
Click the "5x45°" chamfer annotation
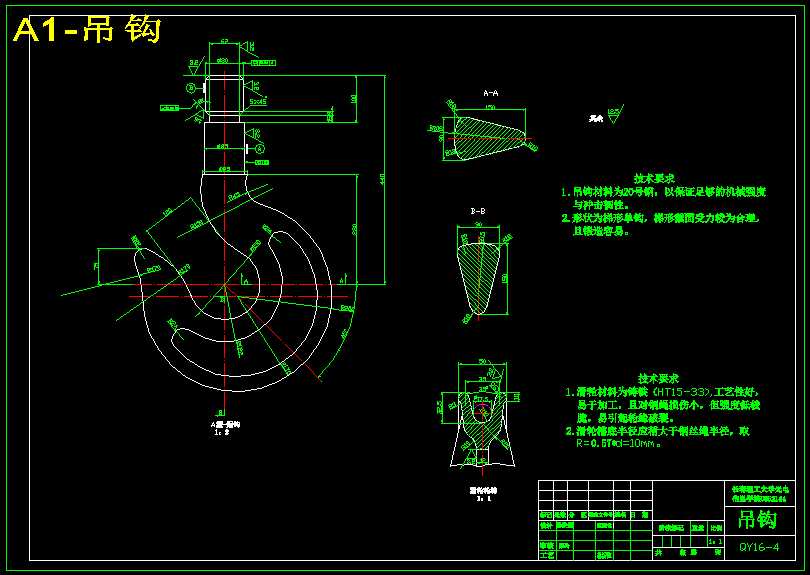258,102
